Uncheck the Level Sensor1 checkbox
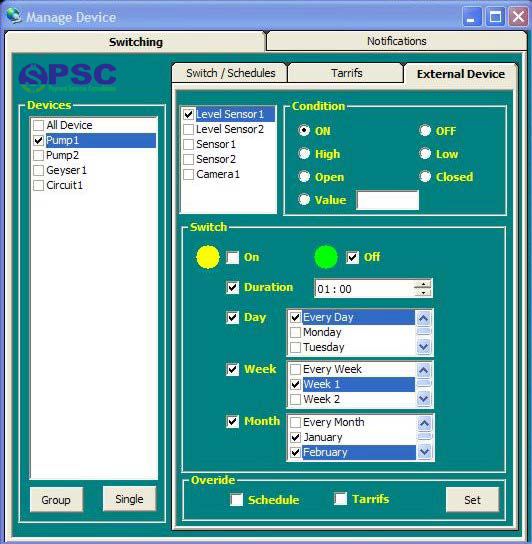 (x=188, y=114)
